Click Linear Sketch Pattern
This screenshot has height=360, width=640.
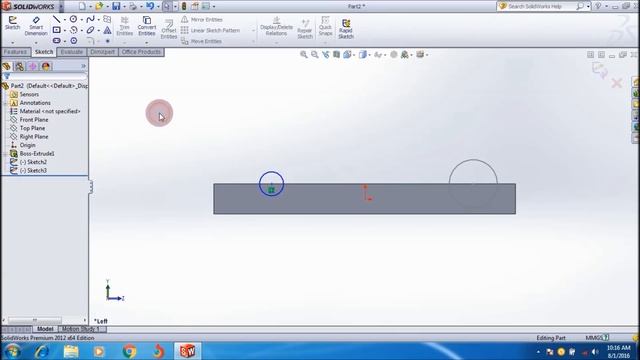[x=210, y=31]
